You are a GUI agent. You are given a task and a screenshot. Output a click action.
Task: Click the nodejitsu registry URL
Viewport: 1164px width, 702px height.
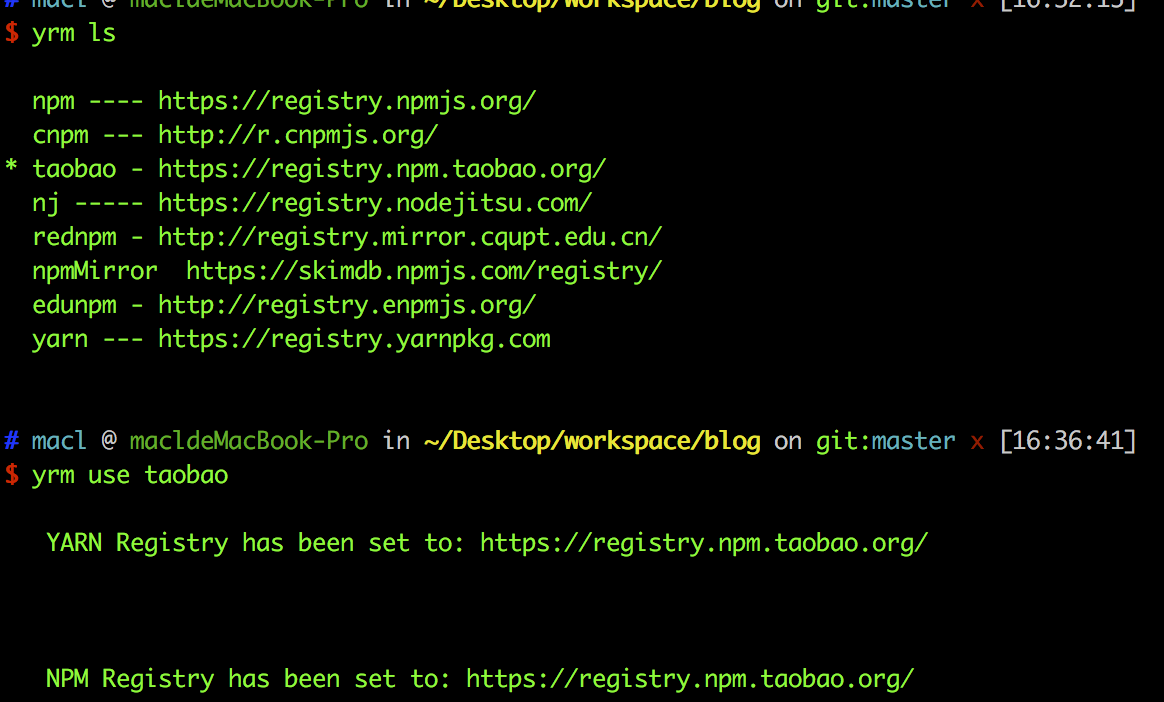click(x=375, y=203)
